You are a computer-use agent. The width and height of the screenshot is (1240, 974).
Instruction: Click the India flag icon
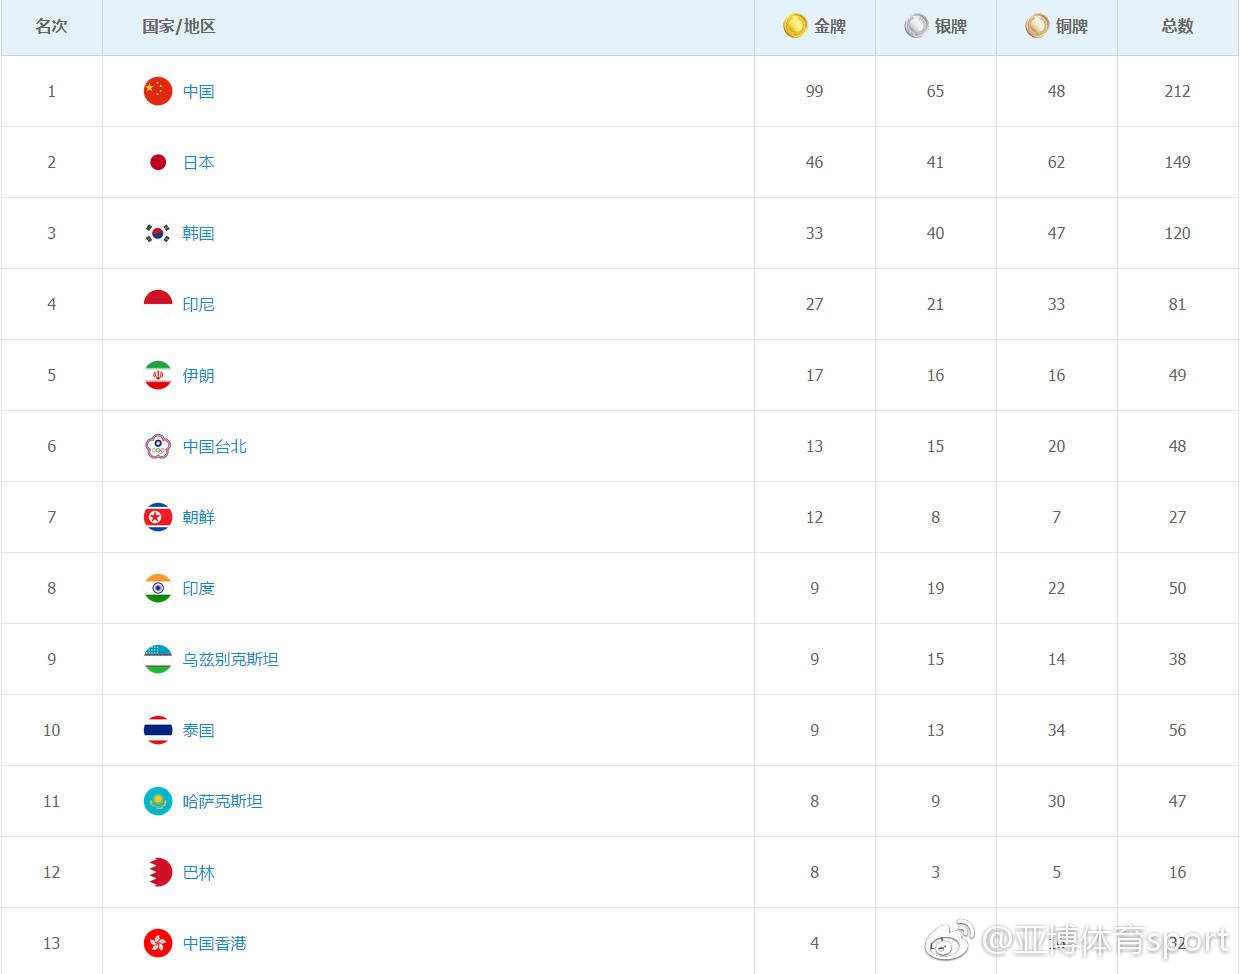tap(158, 588)
